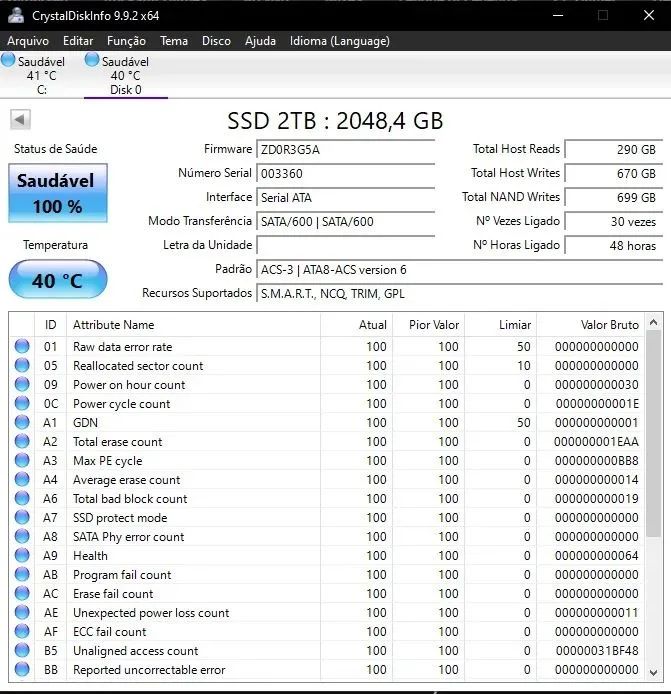This screenshot has height=694, width=671.
Task: Select the raw value 00000031BF48
Action: (597, 651)
